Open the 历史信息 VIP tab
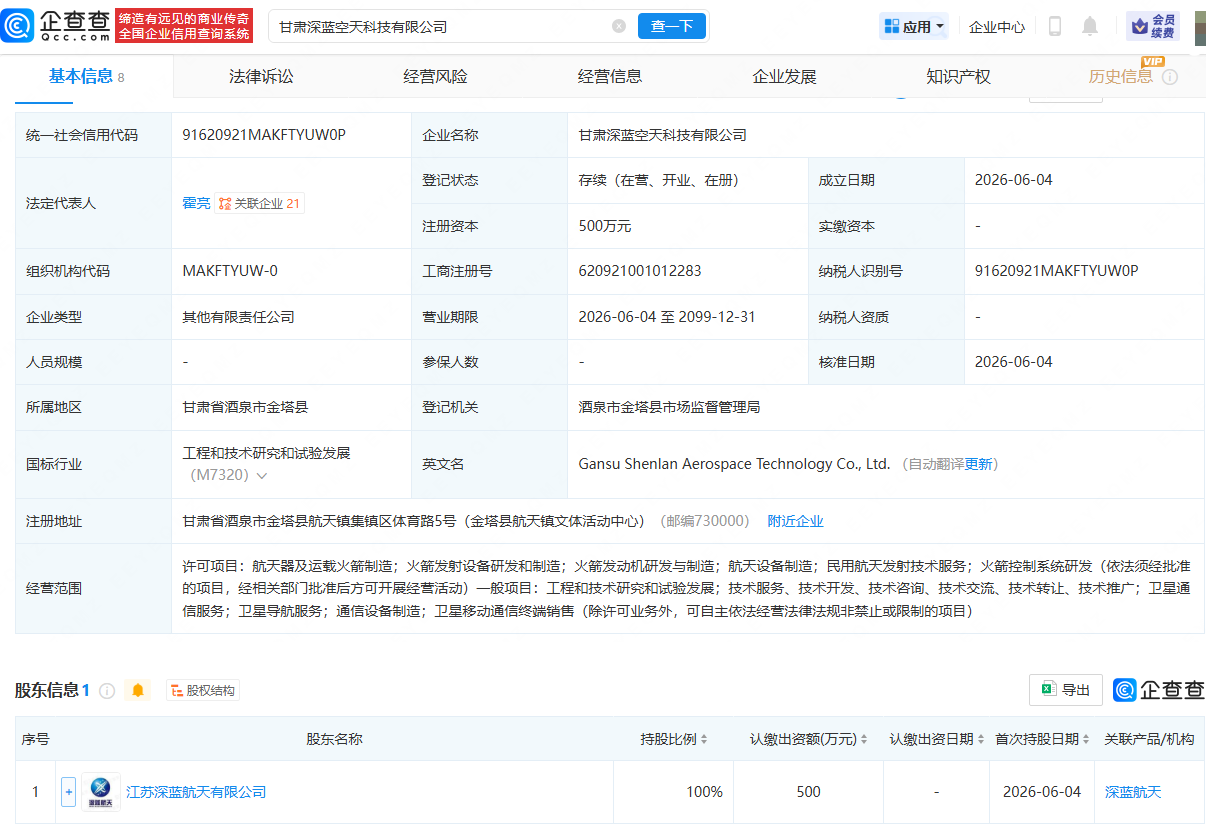Image resolution: width=1206 pixels, height=826 pixels. point(1121,76)
